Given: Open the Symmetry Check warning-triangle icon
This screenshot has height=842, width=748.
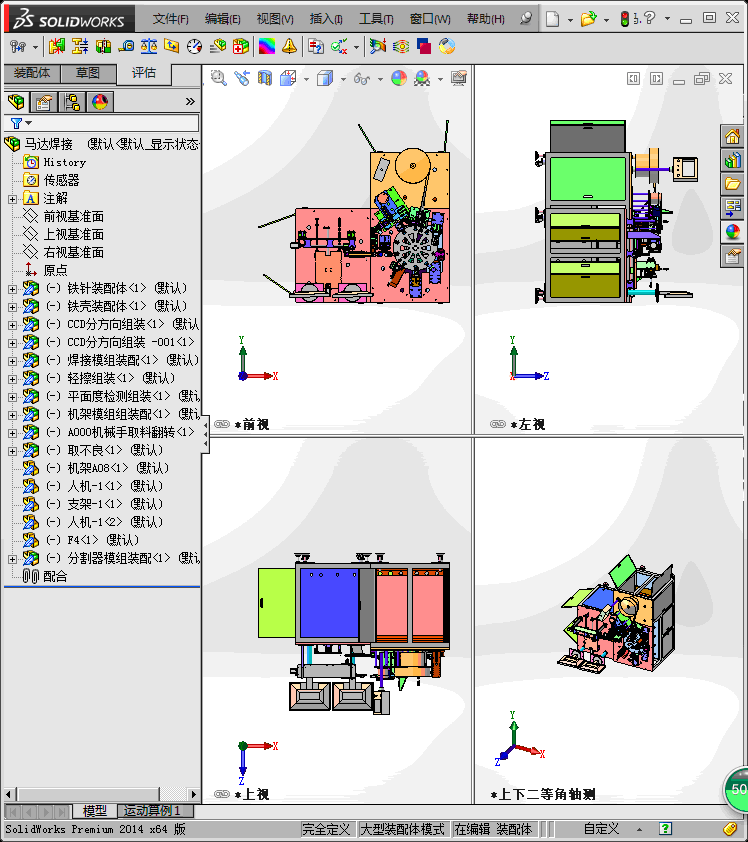Looking at the screenshot, I should [289, 47].
